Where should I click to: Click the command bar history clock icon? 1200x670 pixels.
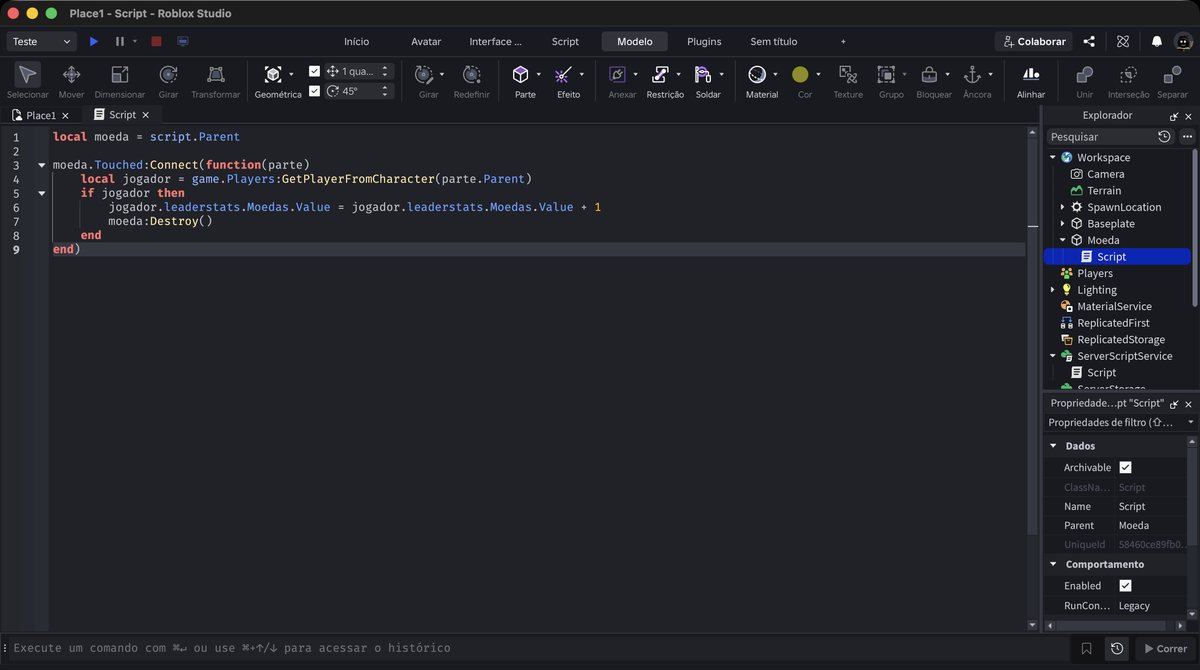point(1117,648)
